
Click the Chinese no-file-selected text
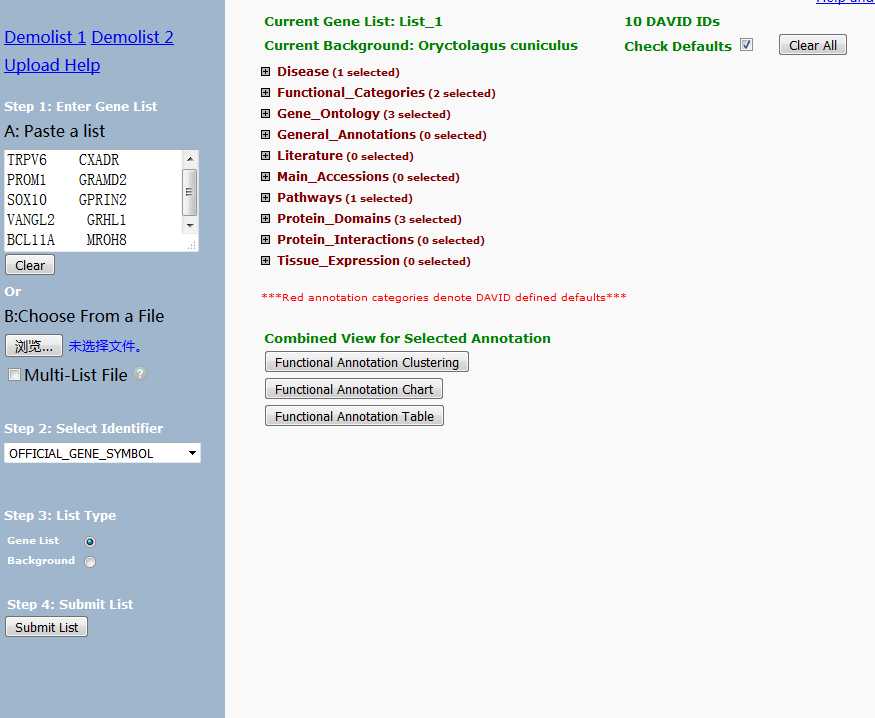point(105,346)
